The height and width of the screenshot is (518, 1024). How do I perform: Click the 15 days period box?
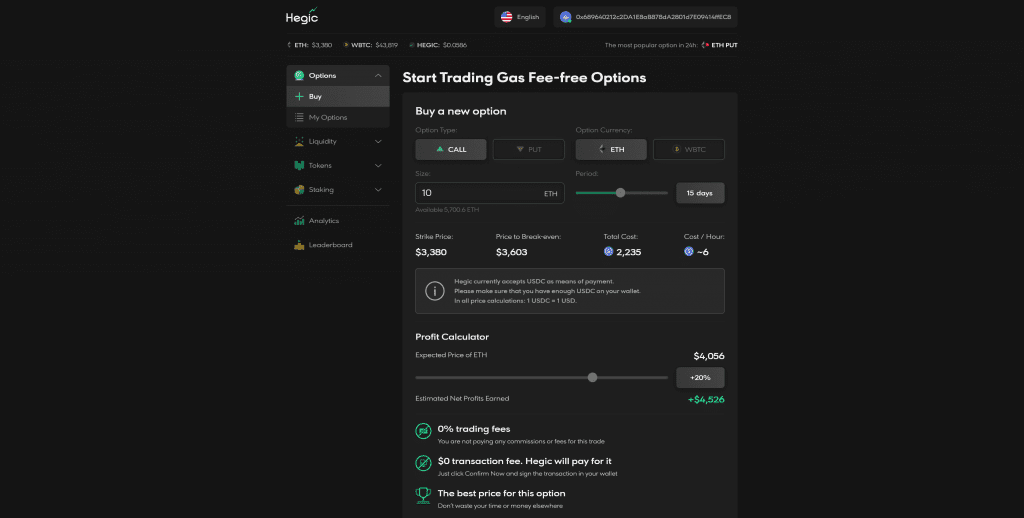700,193
